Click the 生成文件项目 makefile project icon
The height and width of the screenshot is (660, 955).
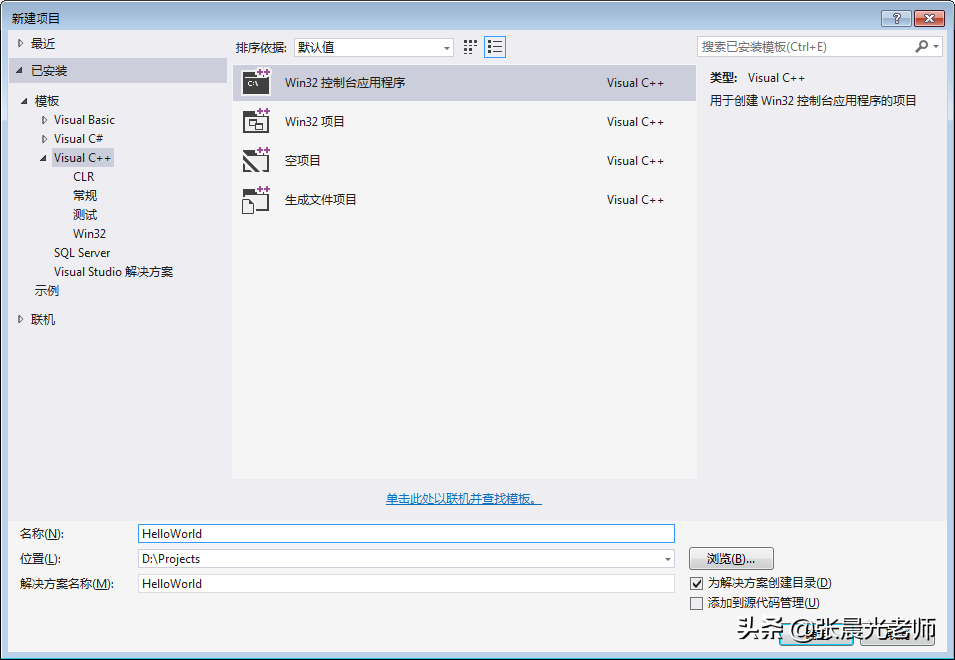point(256,200)
